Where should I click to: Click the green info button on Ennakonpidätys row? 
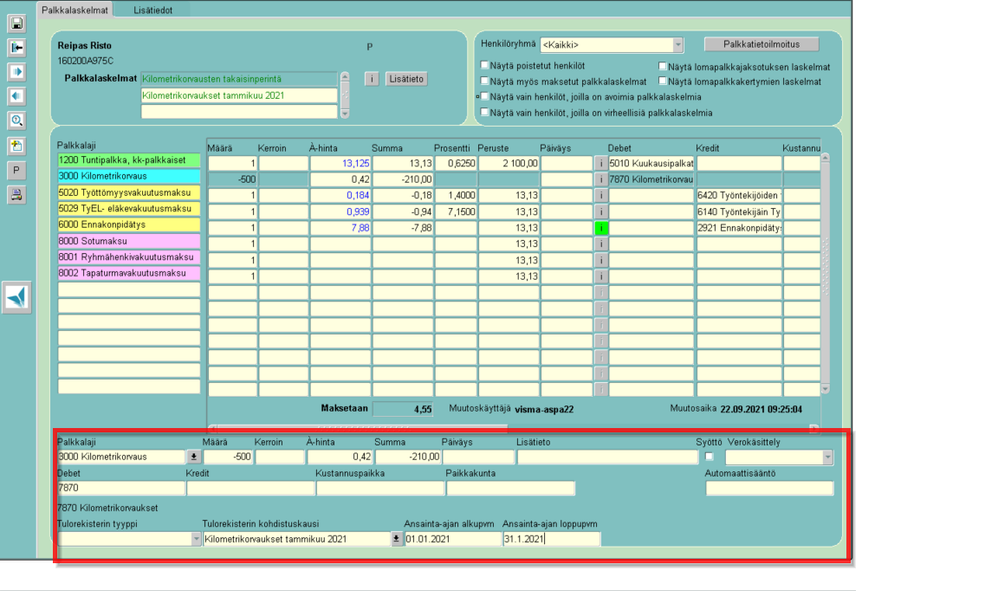[x=601, y=228]
